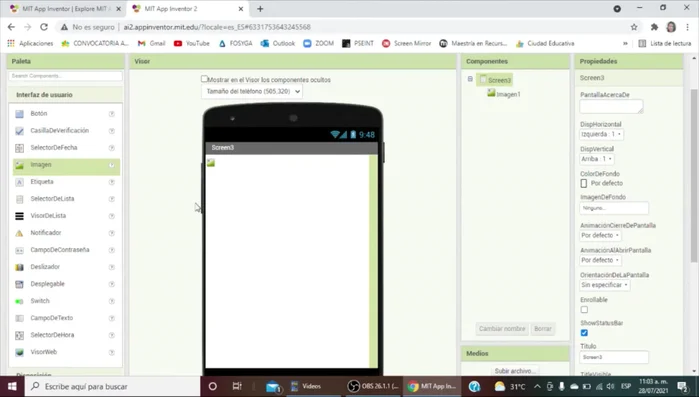Open help for the Etiqueta component
Image resolution: width=699 pixels, height=397 pixels.
tap(111, 182)
